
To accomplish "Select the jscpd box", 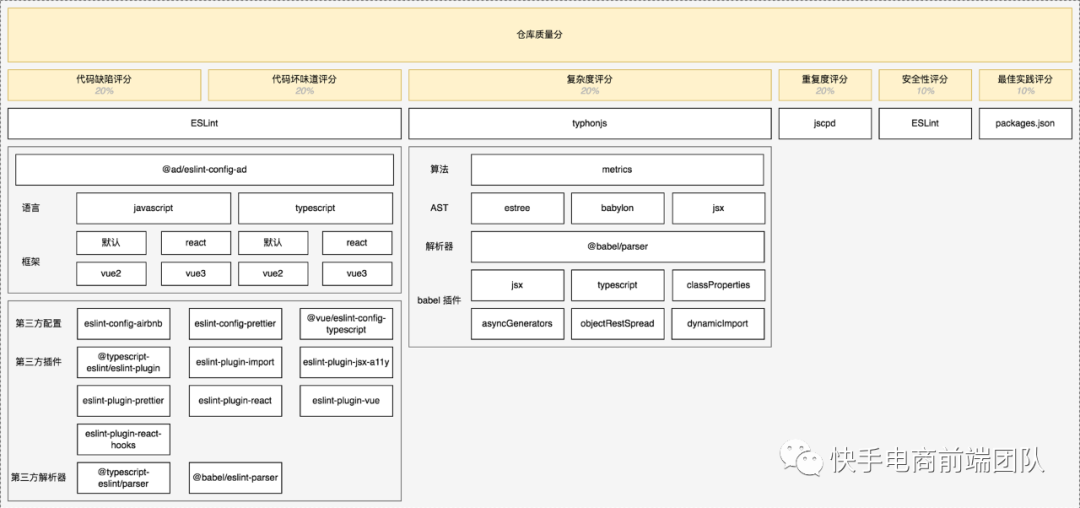I will [825, 124].
